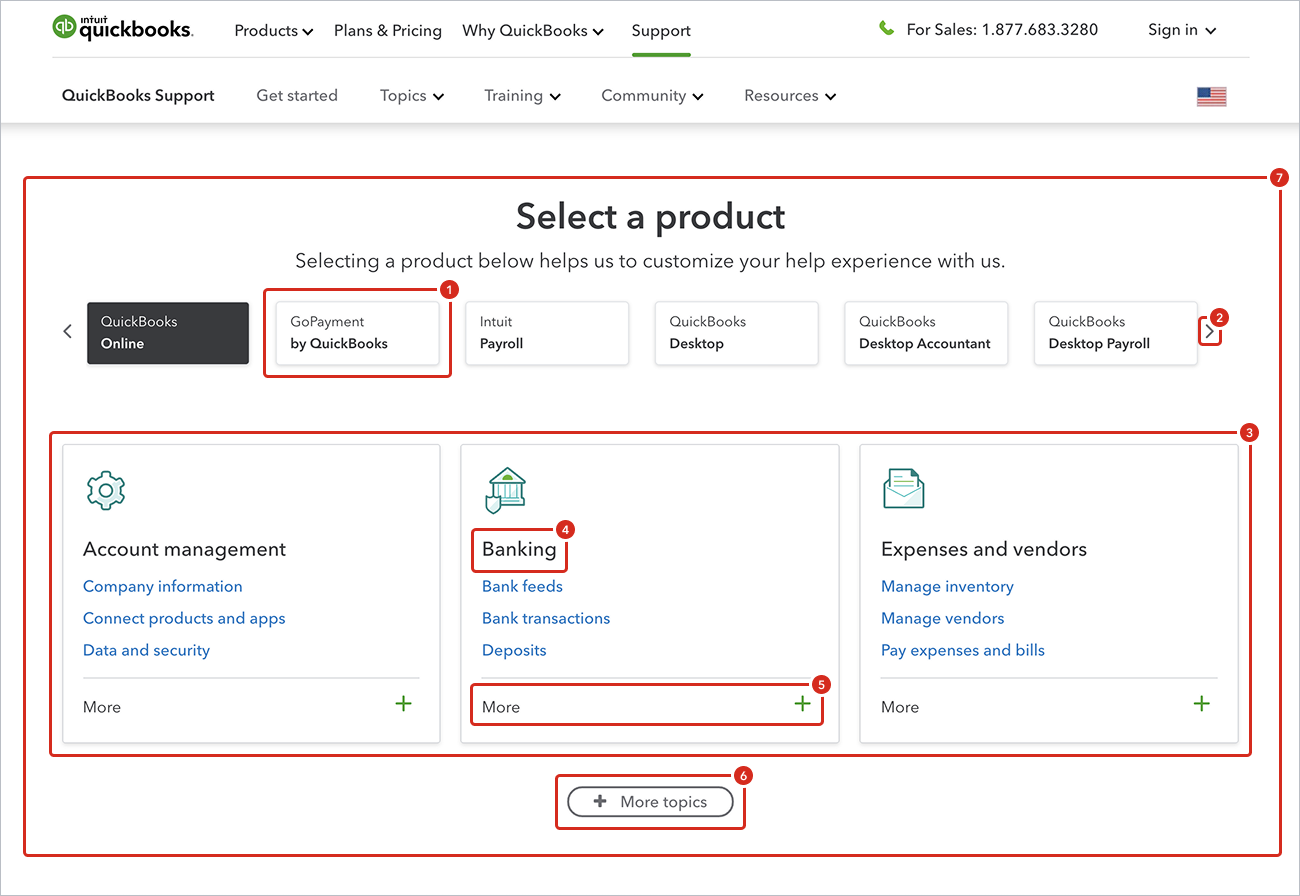This screenshot has height=896, width=1300.
Task: Click the Banking heading
Action: pyautogui.click(x=519, y=549)
